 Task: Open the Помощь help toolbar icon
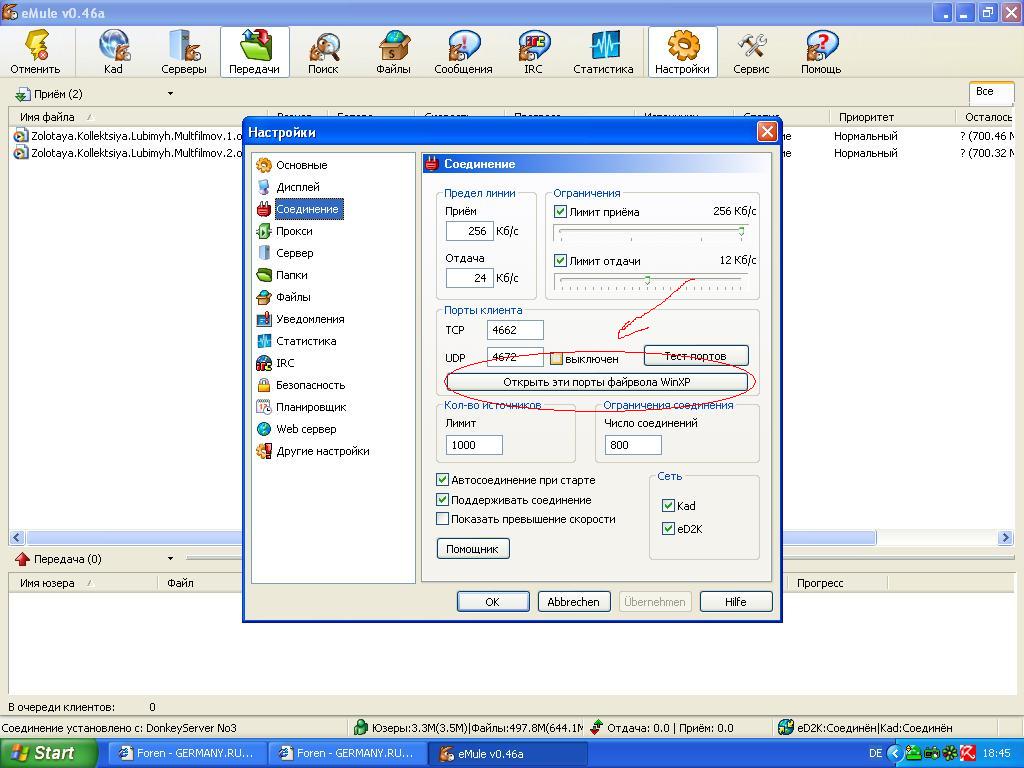pyautogui.click(x=821, y=52)
